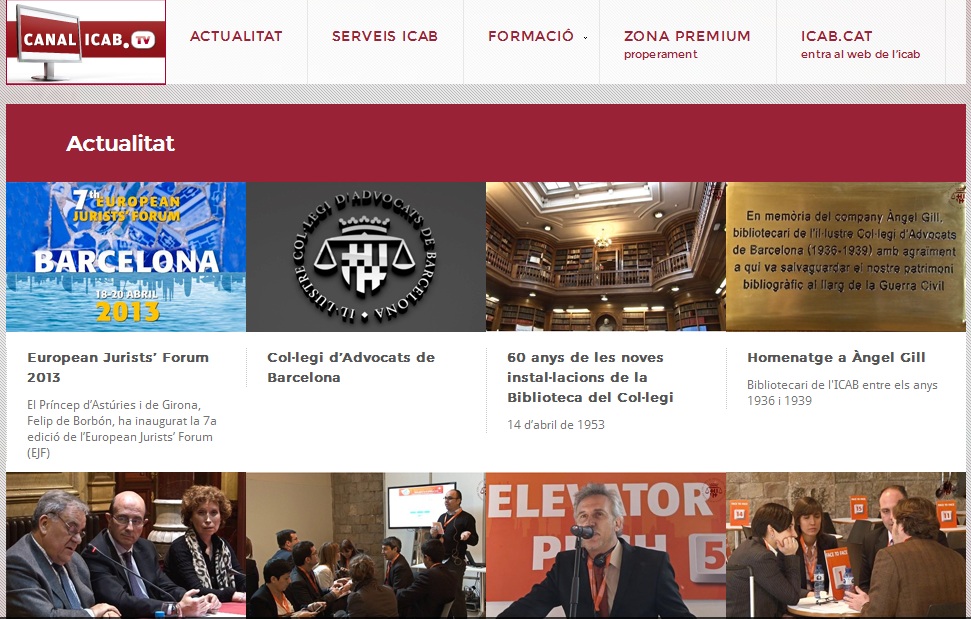Click the Príncep d'Astúries description text
Viewport: 971px width, 619px height.
tap(122, 428)
